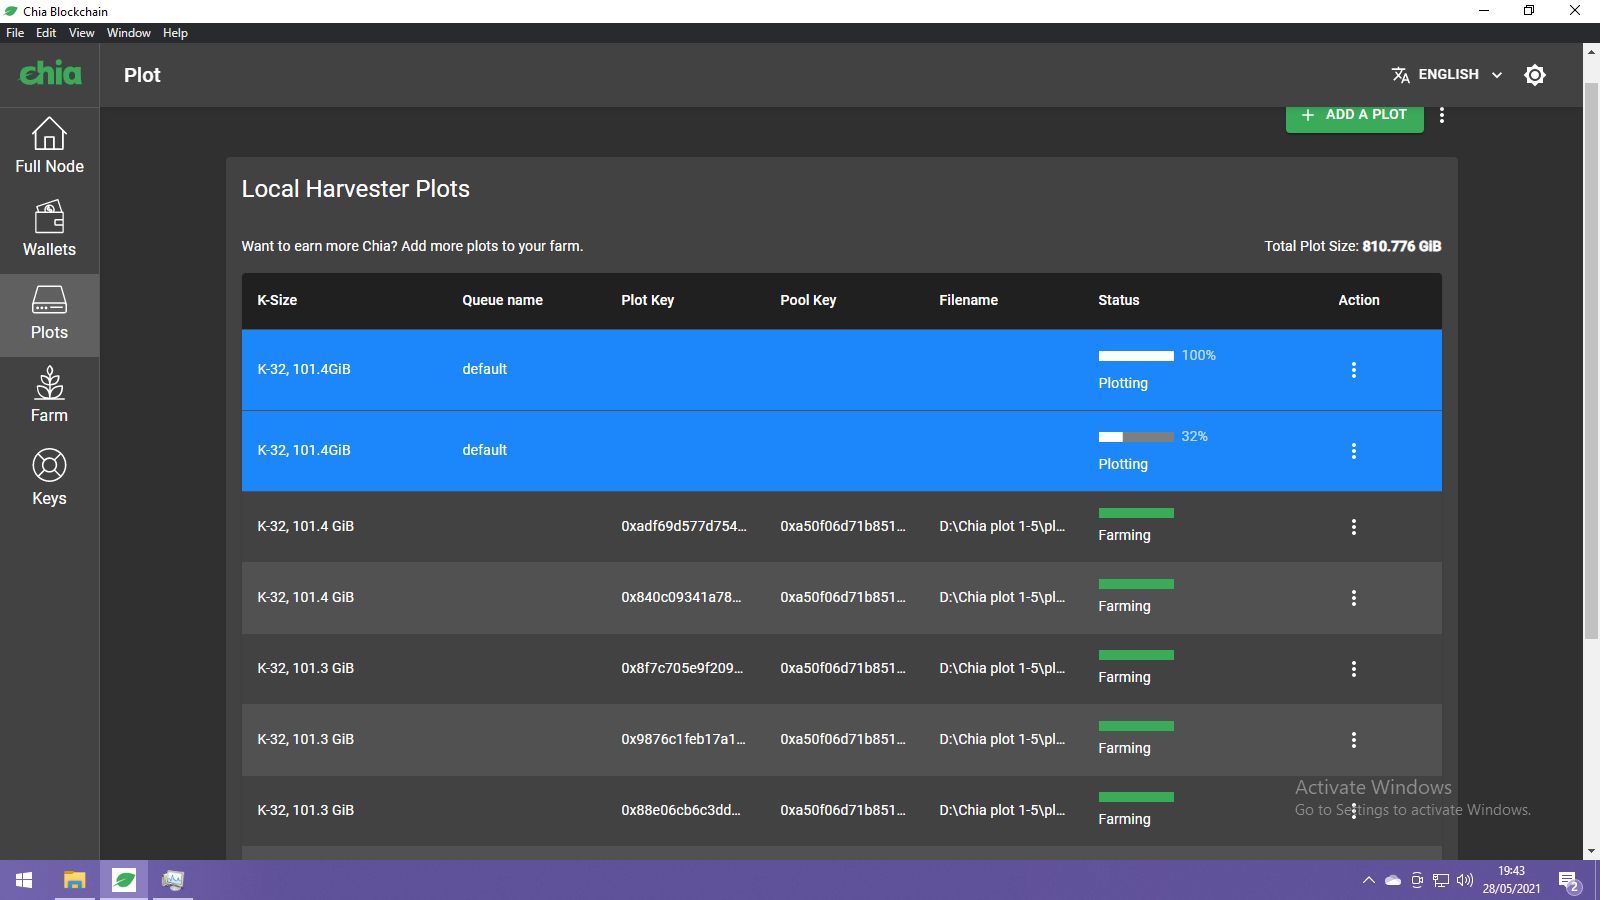The width and height of the screenshot is (1600, 900).
Task: Click plot key 0x9876c1feb17a1…
Action: click(x=684, y=739)
